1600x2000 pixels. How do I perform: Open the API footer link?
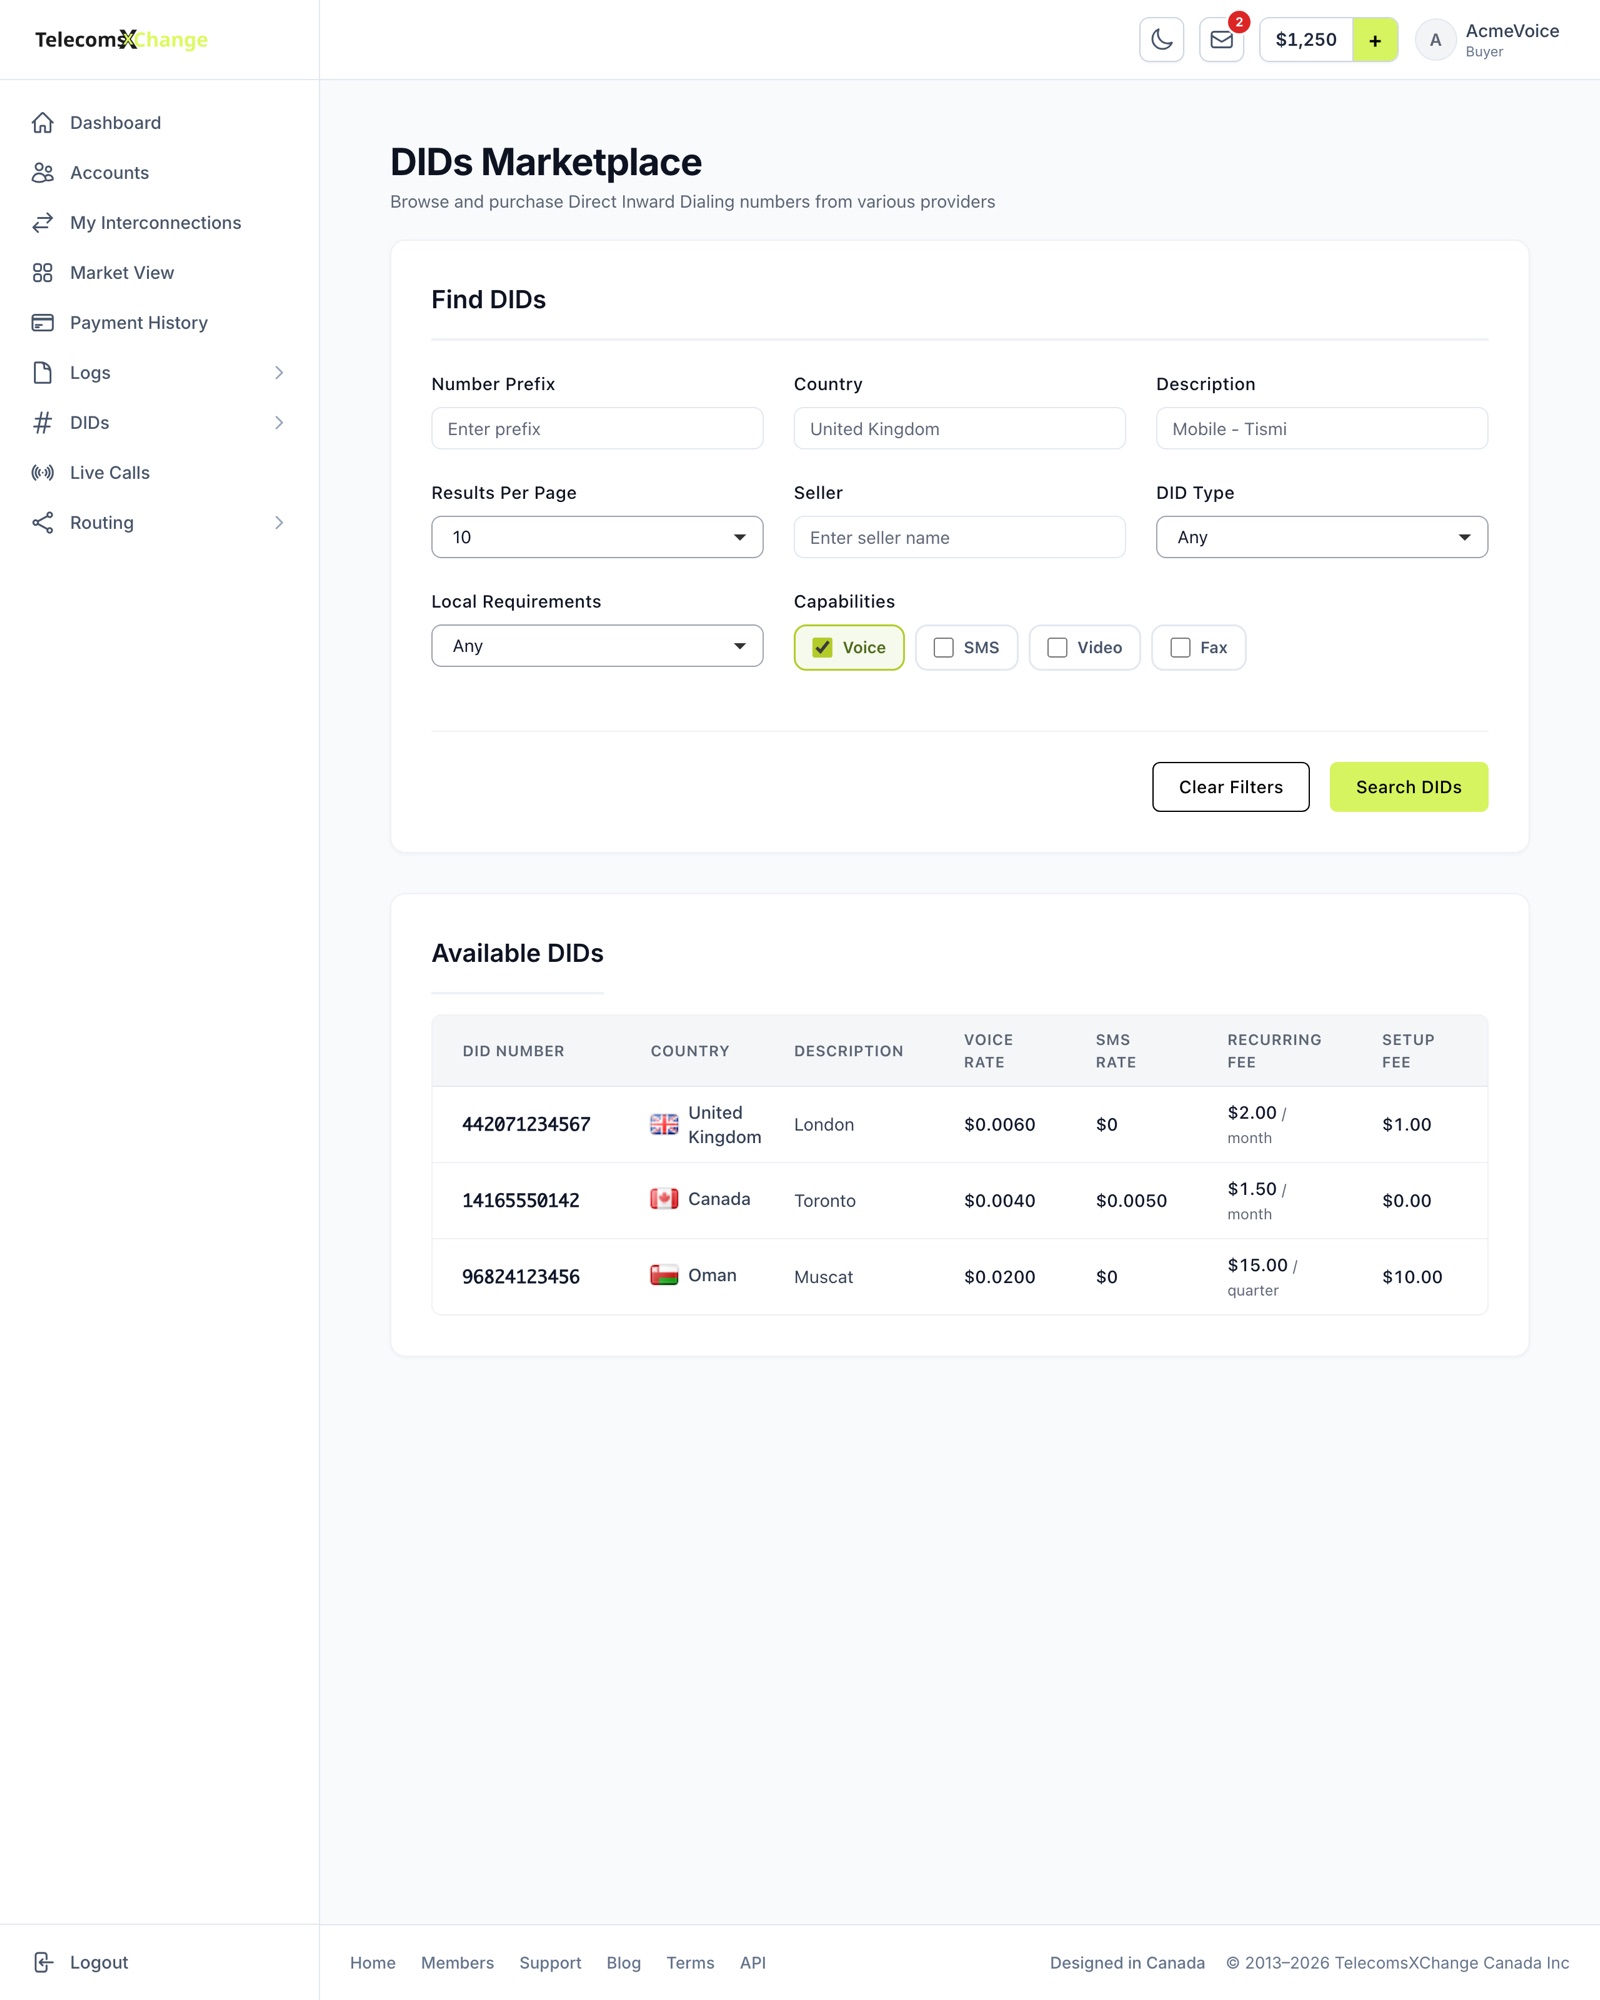coord(752,1963)
